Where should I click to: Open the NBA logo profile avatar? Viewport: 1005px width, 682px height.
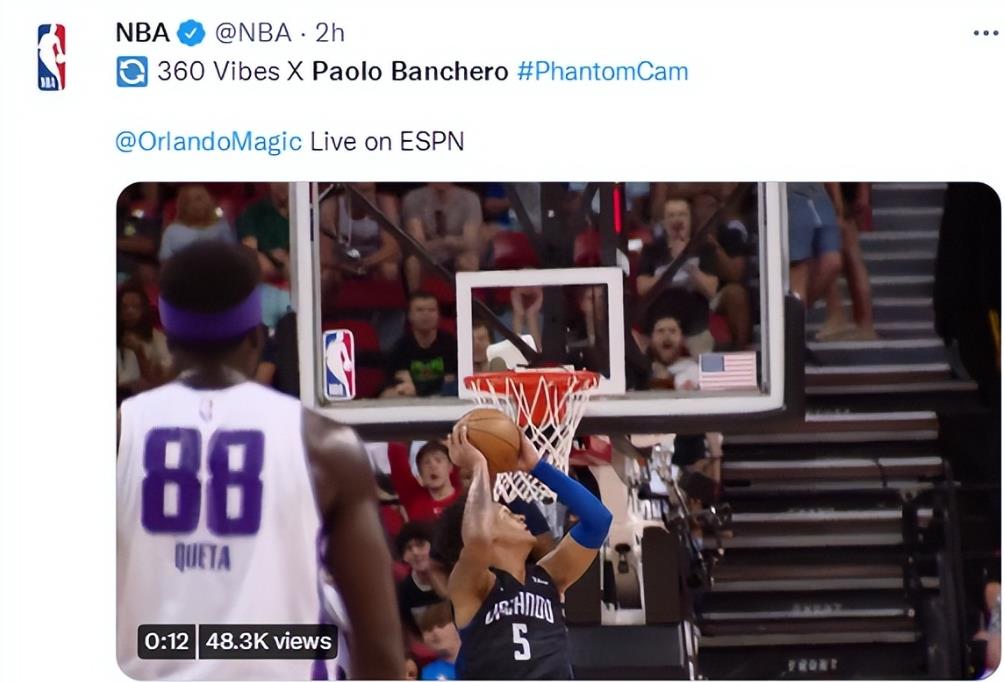click(51, 57)
